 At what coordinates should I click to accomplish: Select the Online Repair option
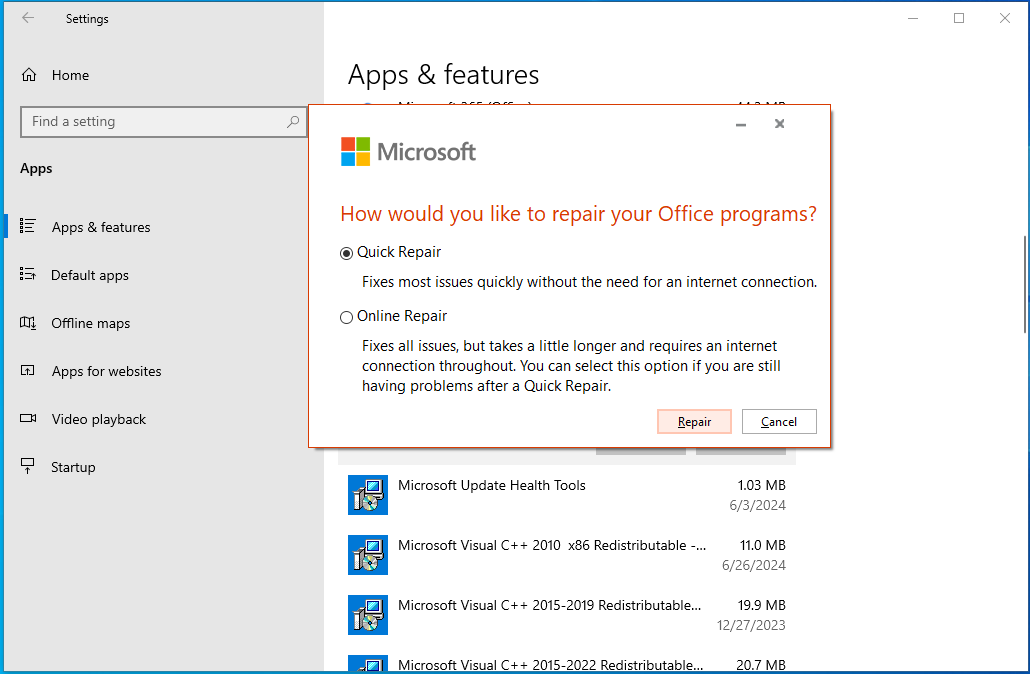point(346,317)
